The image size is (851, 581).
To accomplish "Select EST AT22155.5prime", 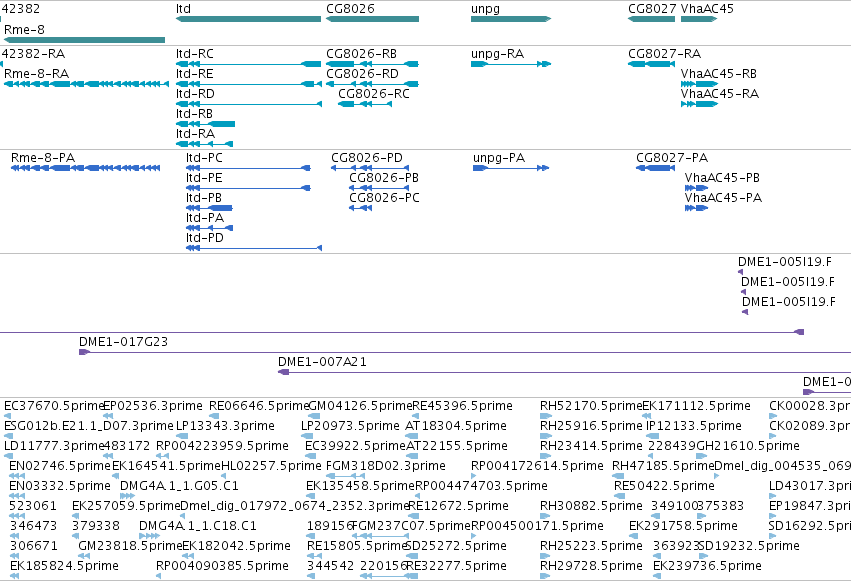I will pos(411,456).
